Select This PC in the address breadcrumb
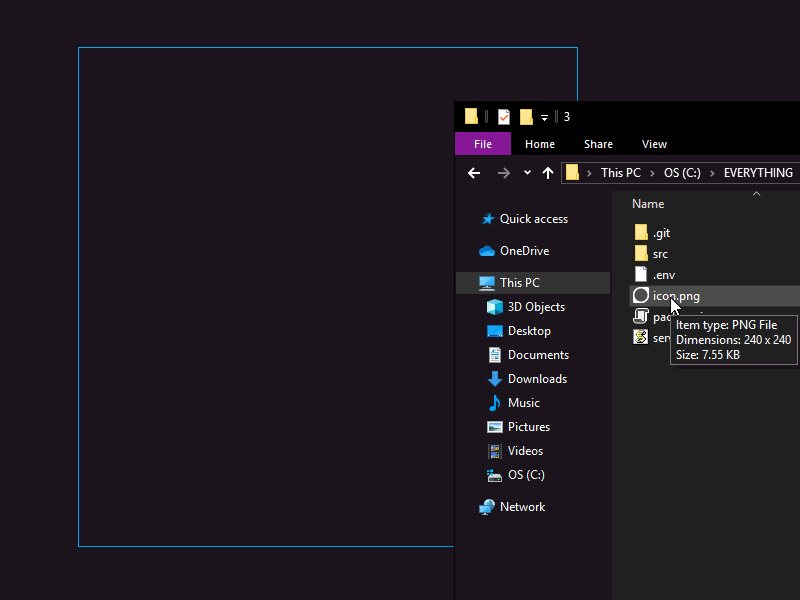 click(620, 173)
